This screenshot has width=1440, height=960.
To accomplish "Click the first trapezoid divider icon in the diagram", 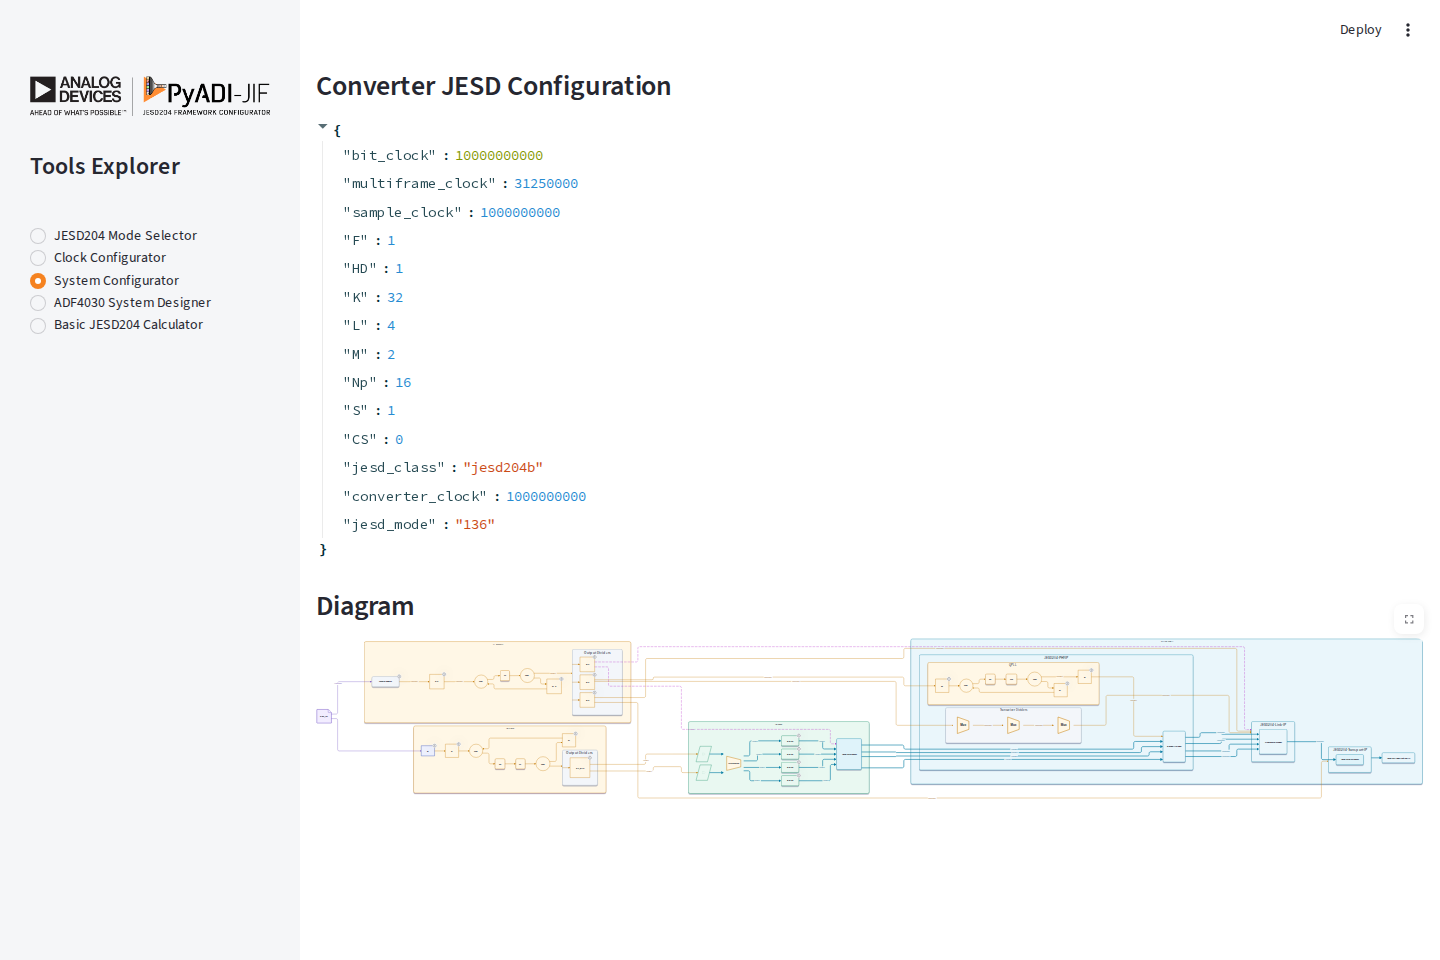I will tap(963, 725).
